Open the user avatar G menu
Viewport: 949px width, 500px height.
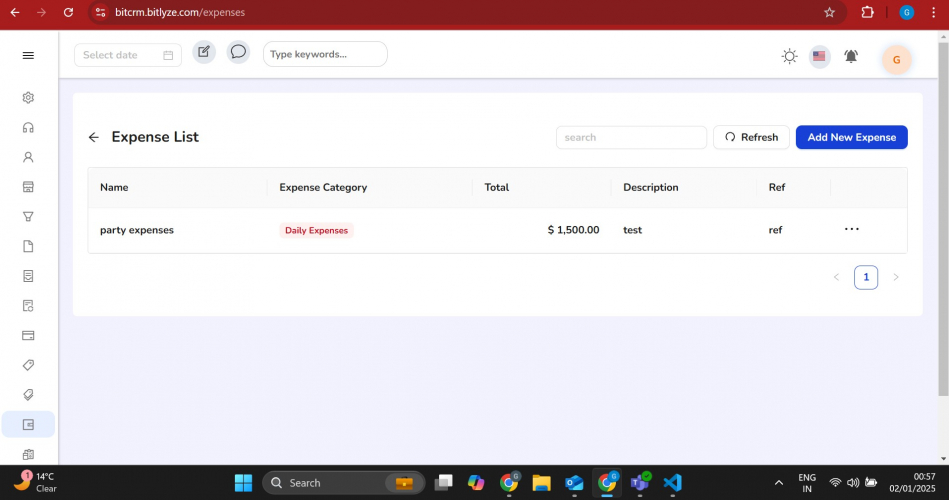coord(896,59)
